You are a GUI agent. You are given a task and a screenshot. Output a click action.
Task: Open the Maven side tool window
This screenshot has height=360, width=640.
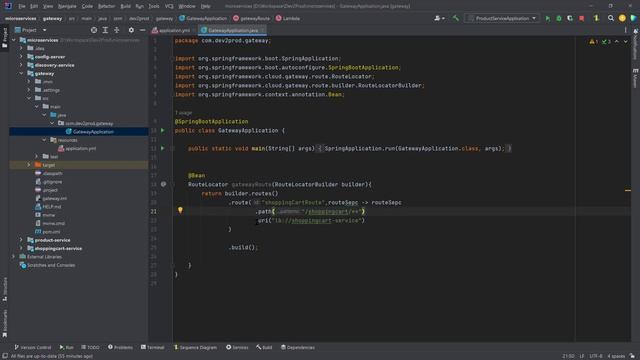point(636,78)
